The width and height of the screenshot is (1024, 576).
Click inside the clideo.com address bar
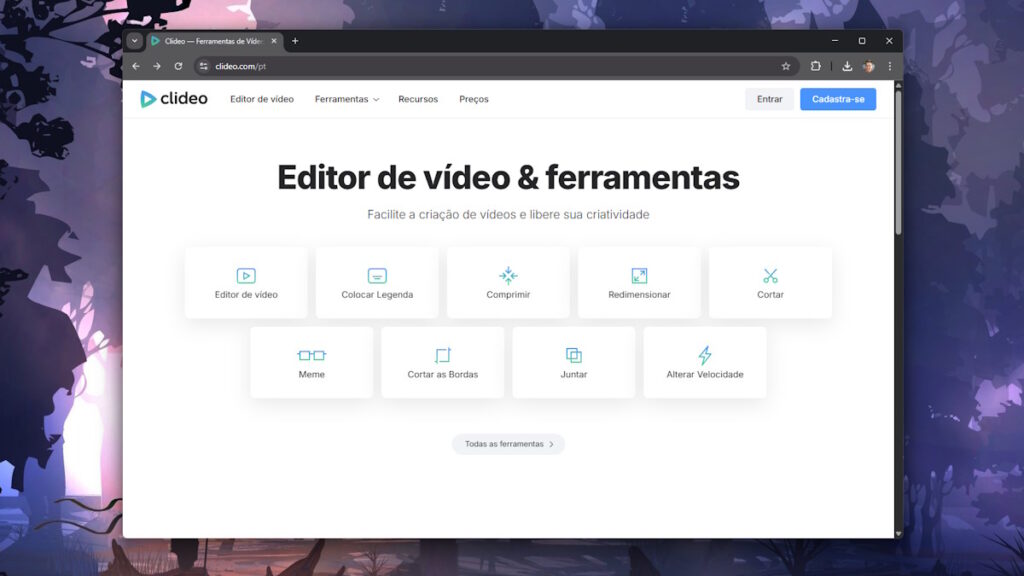240,66
